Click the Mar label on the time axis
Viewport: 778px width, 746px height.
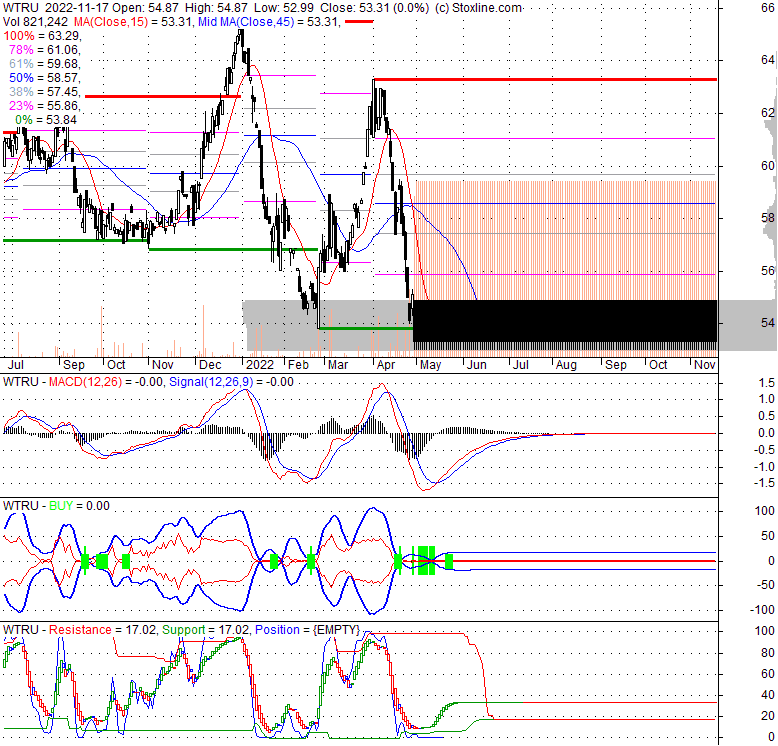click(x=338, y=365)
